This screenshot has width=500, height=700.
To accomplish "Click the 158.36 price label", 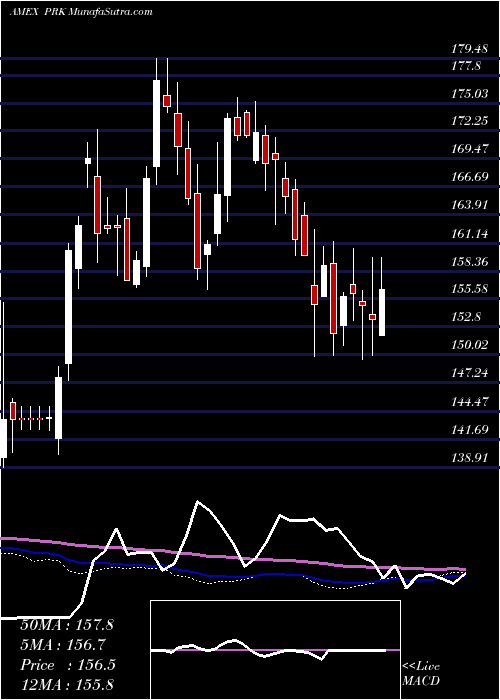I will click(468, 261).
